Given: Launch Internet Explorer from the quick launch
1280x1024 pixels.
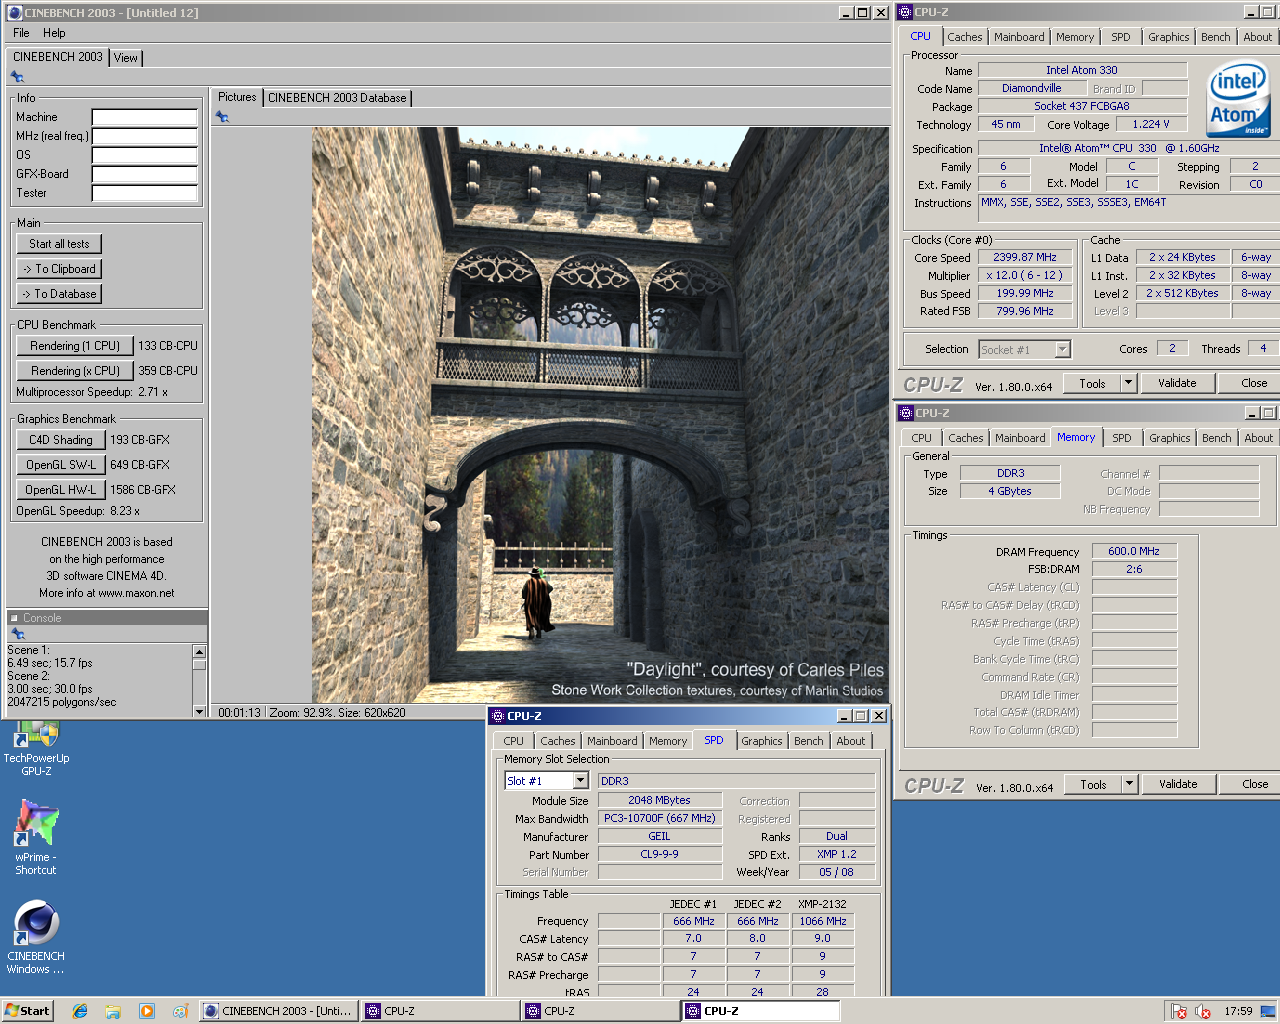Looking at the screenshot, I should [80, 1011].
